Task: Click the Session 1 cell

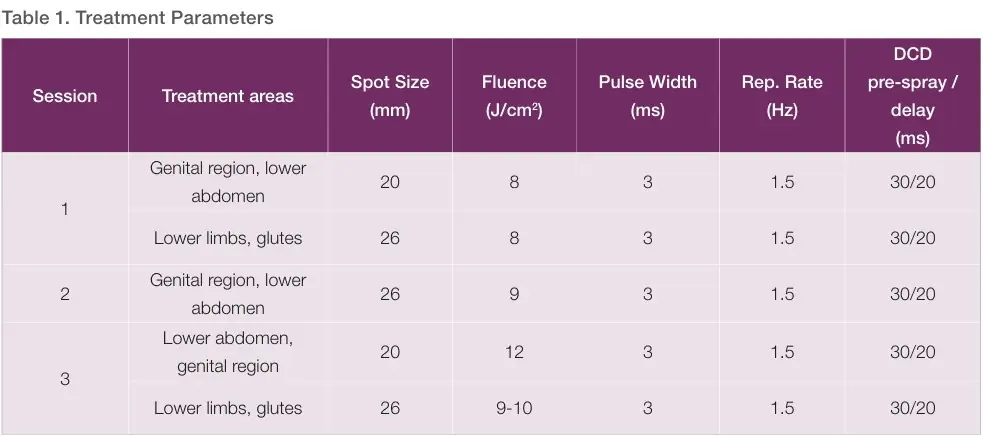Action: 65,210
